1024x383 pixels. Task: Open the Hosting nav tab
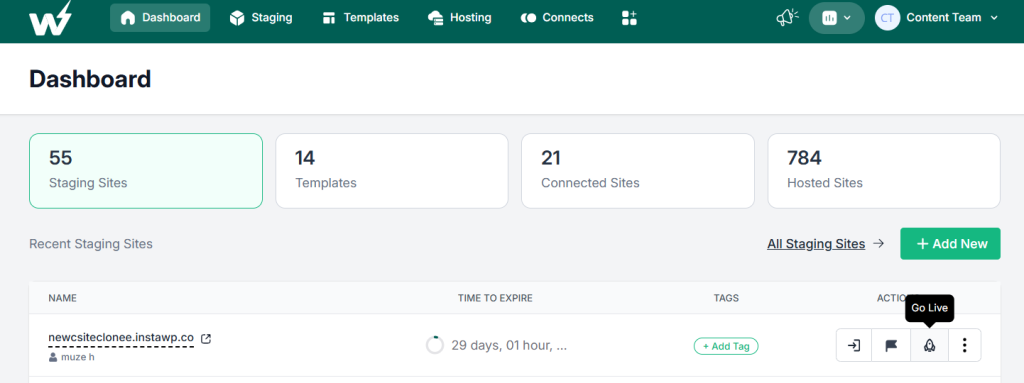tap(459, 18)
